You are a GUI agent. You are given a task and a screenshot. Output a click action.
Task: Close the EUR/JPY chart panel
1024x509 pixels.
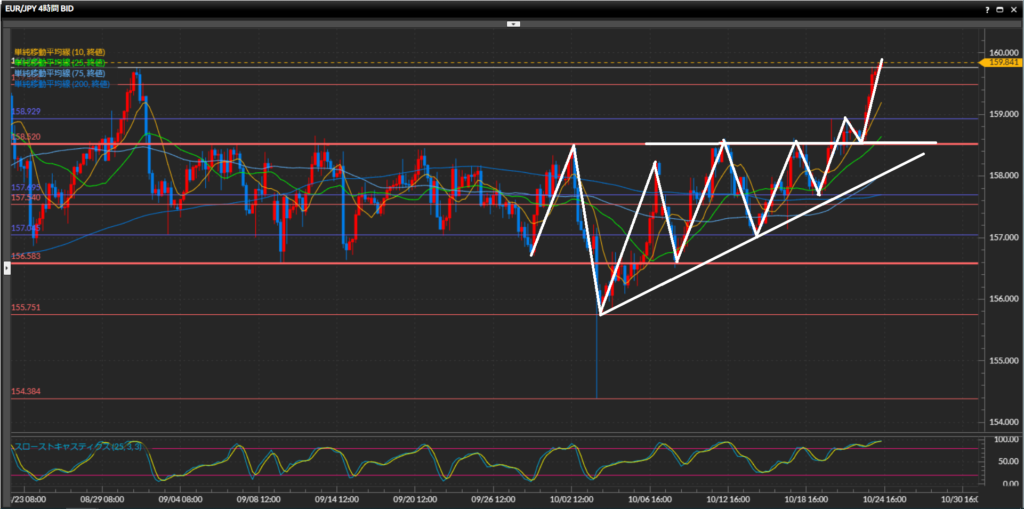coord(1014,8)
